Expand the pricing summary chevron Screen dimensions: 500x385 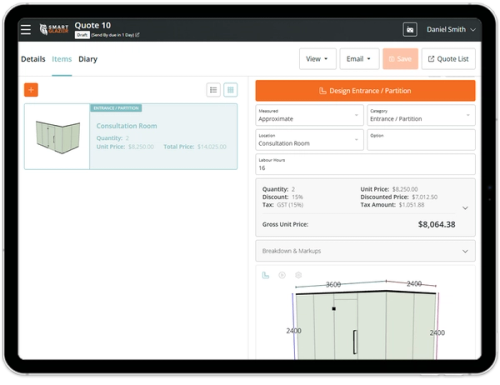click(x=465, y=208)
